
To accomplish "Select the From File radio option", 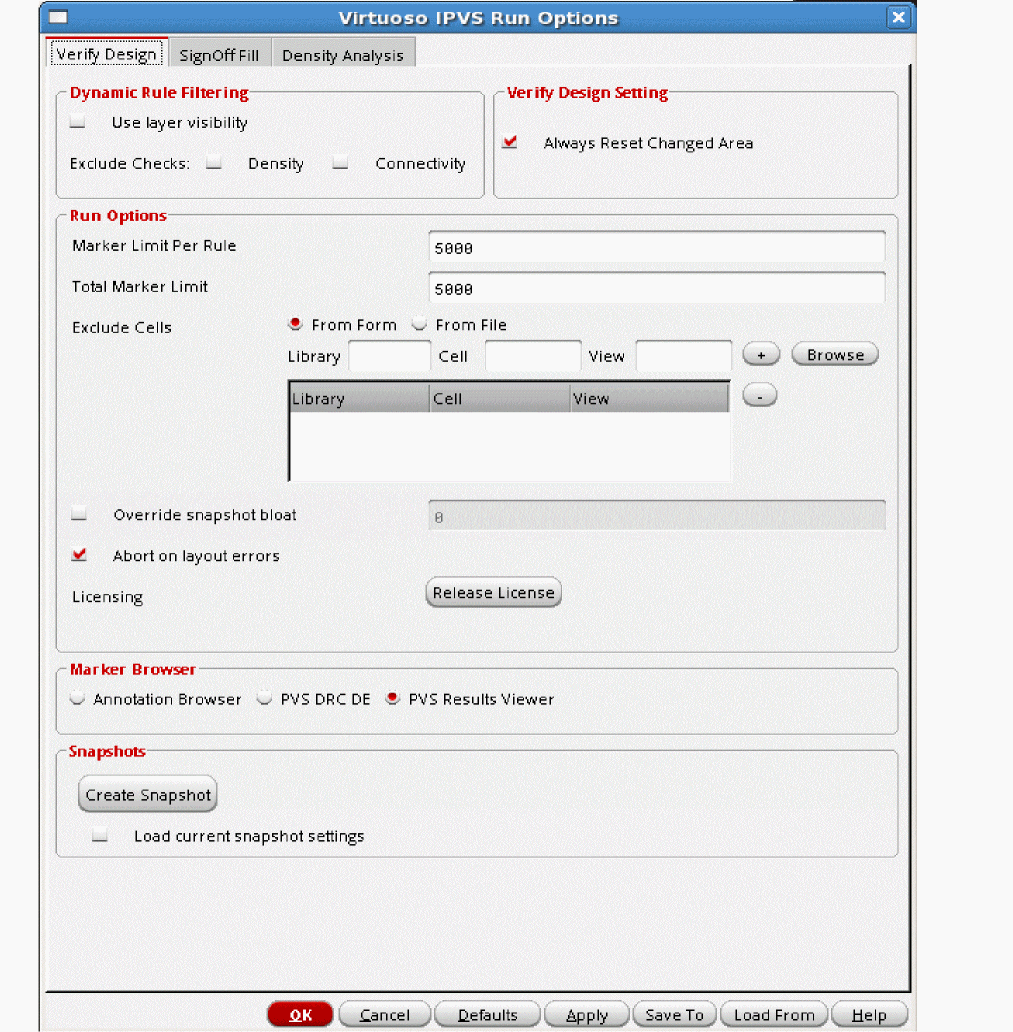I will [x=420, y=325].
